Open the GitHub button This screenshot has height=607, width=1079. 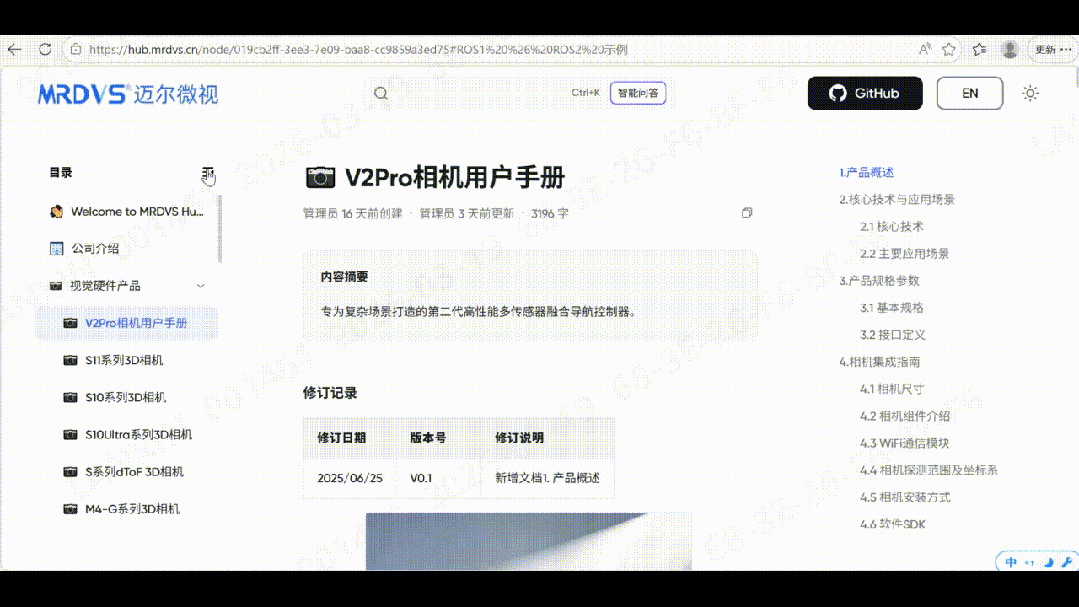[864, 93]
